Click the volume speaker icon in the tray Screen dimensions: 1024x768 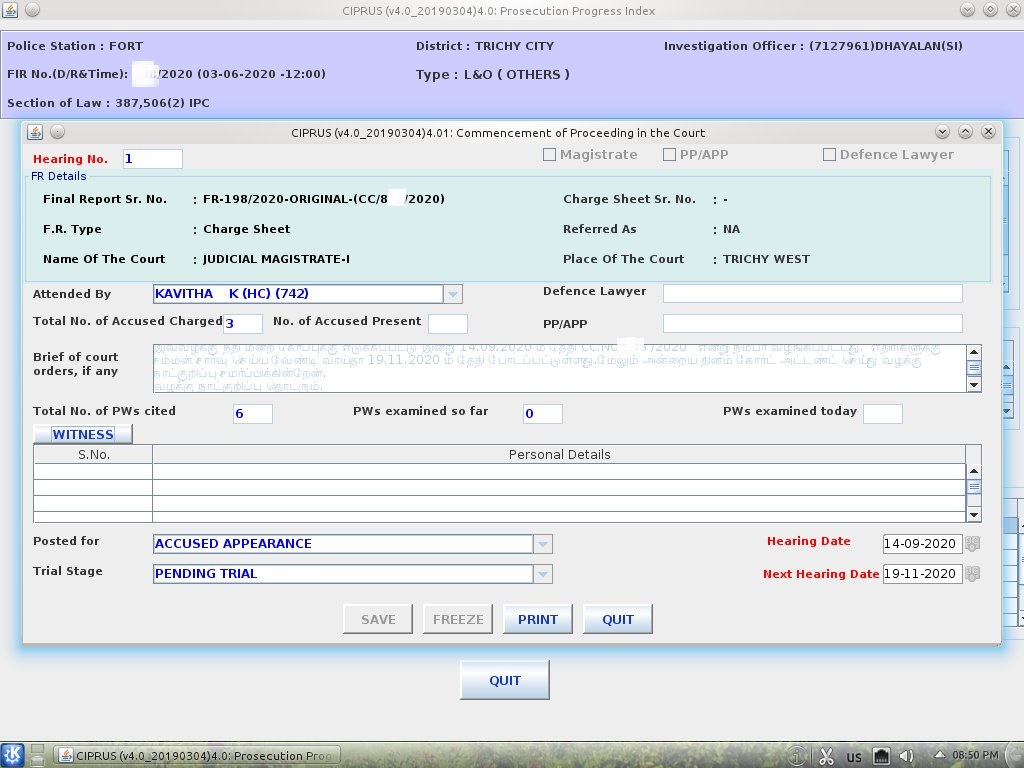point(905,756)
